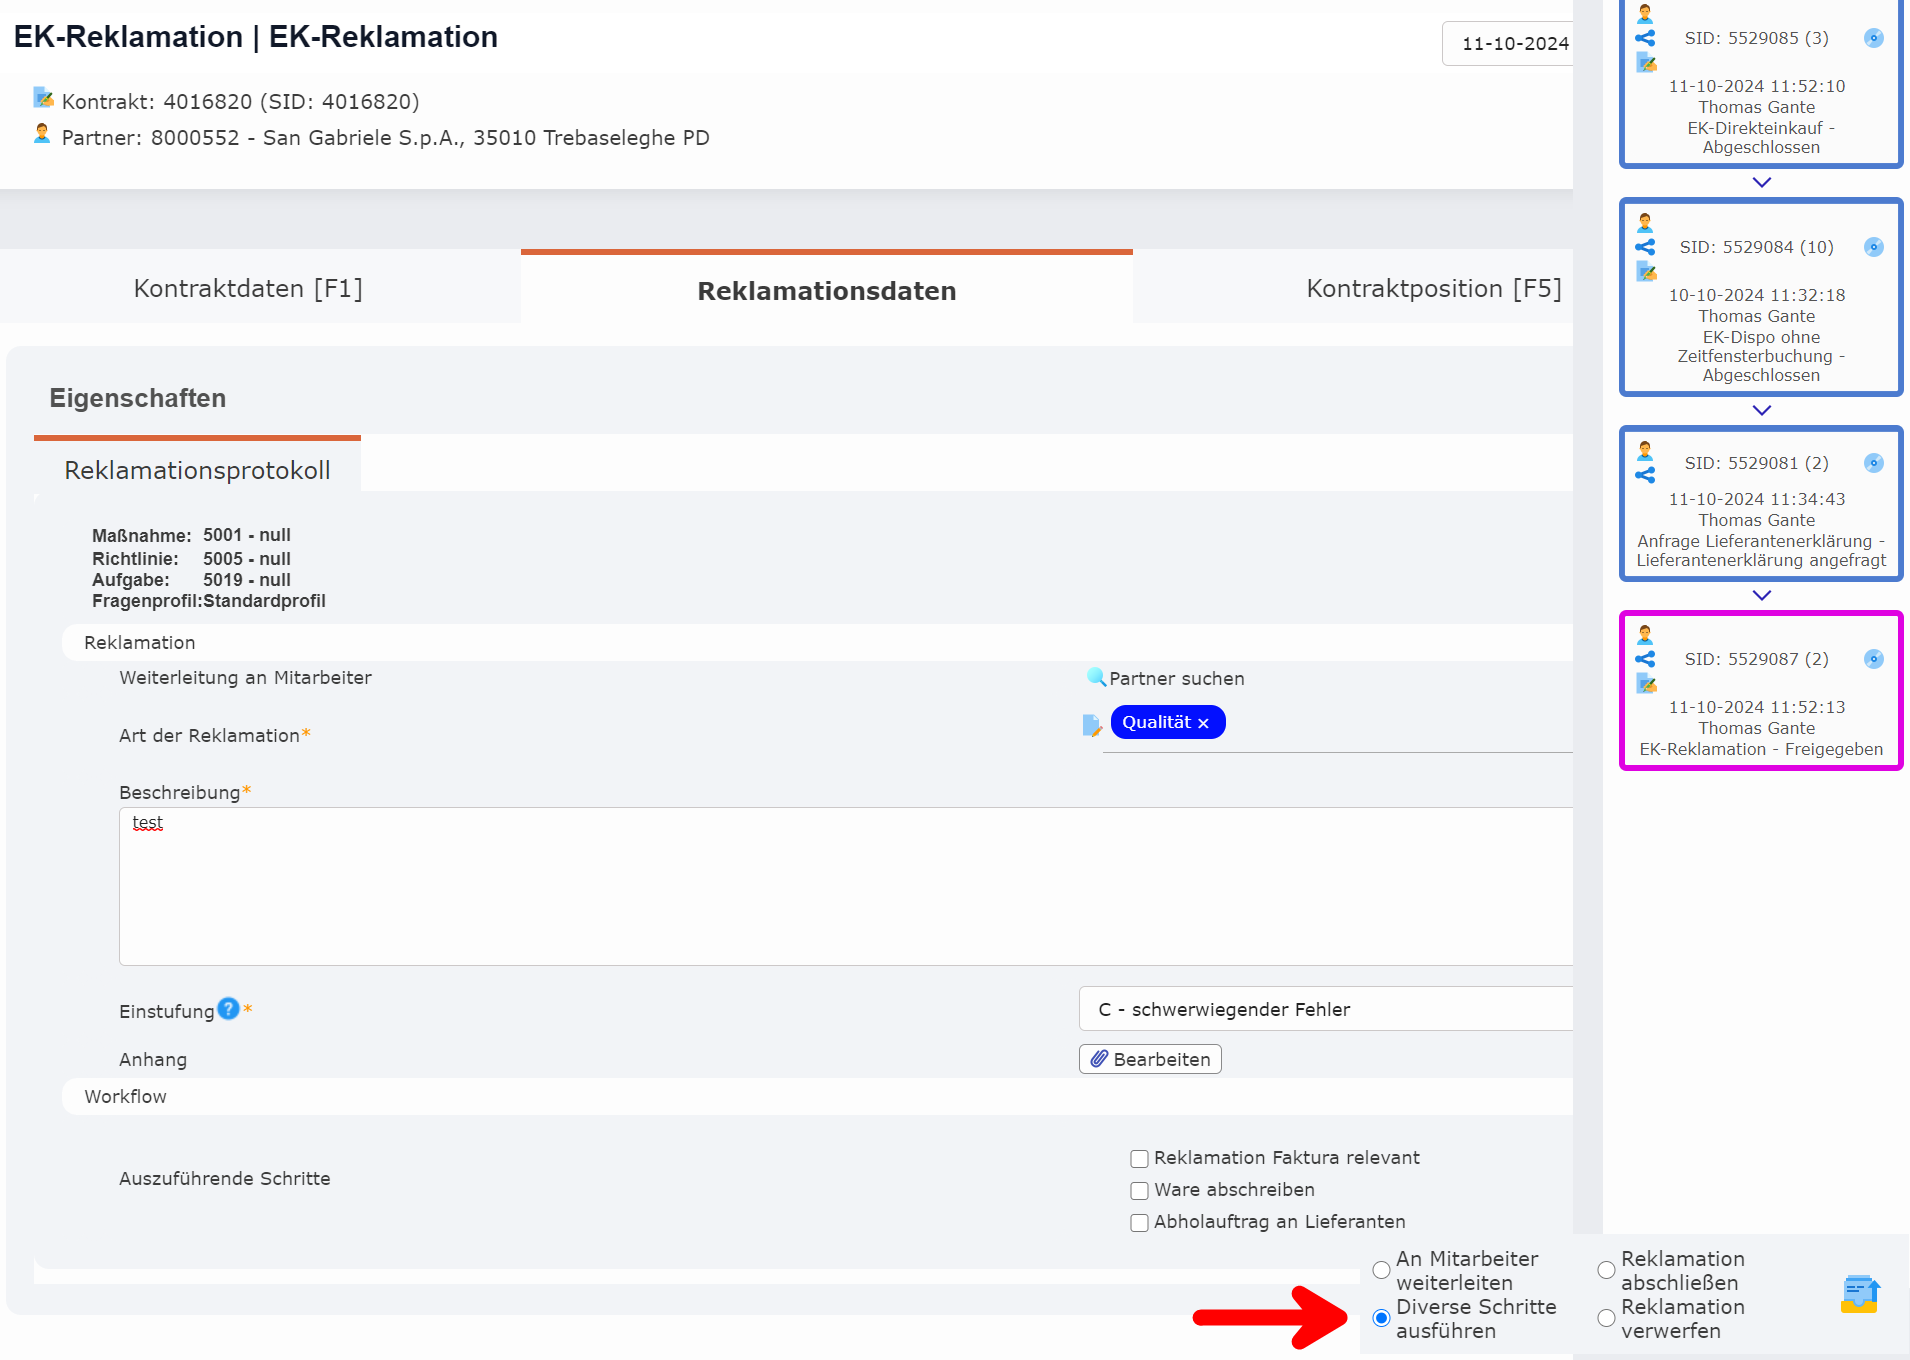Click the disc icon on card SID 5529085
Screen dimensions: 1910x1360
click(x=1874, y=38)
